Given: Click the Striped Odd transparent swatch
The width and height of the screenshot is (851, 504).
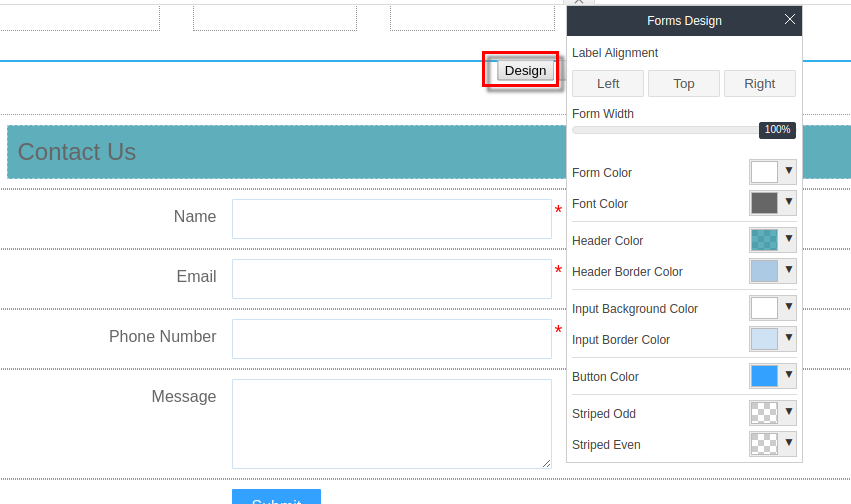Looking at the screenshot, I should (764, 413).
